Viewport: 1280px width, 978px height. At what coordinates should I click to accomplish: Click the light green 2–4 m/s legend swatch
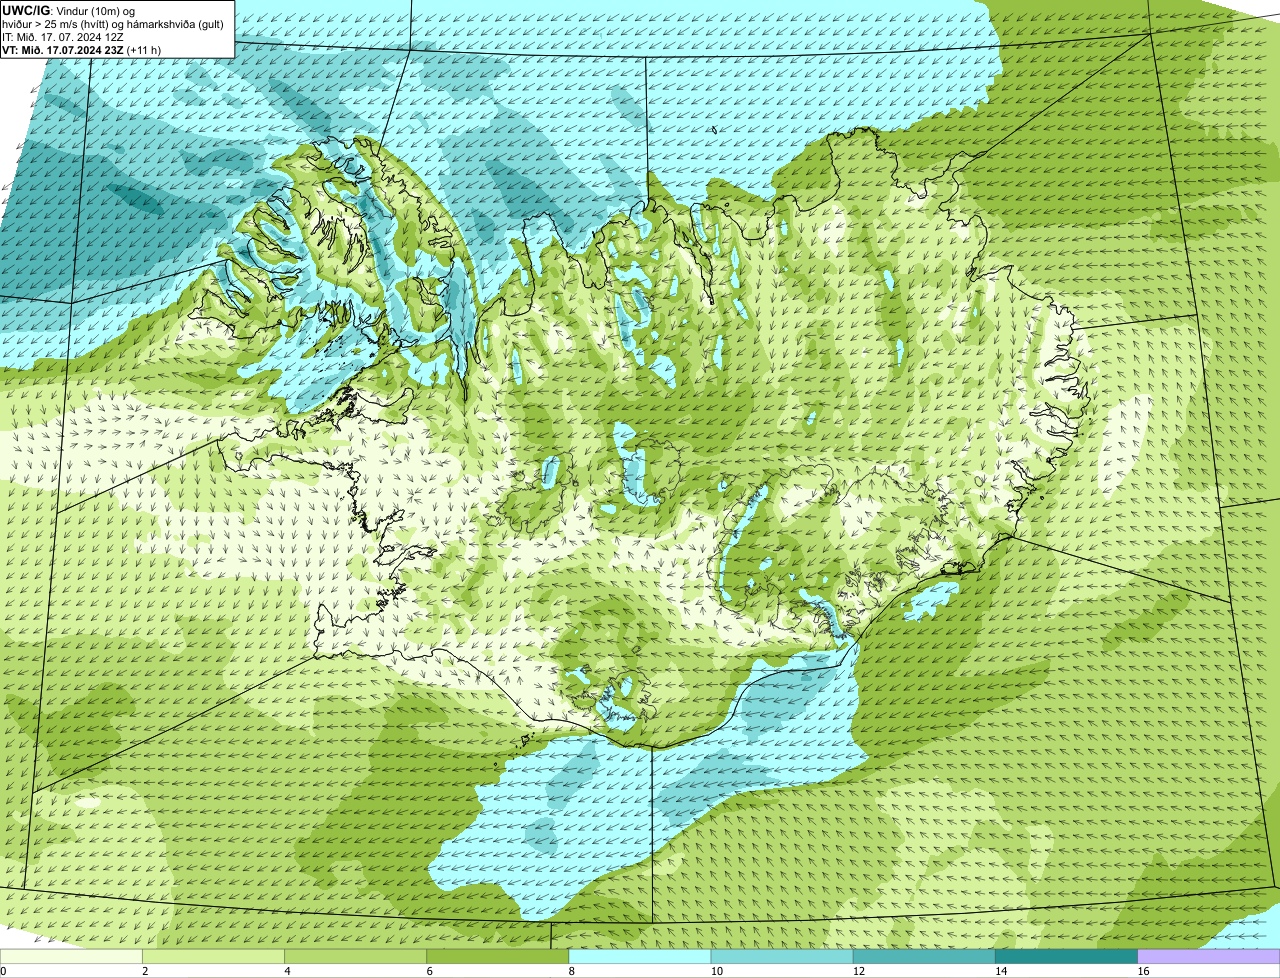(214, 956)
